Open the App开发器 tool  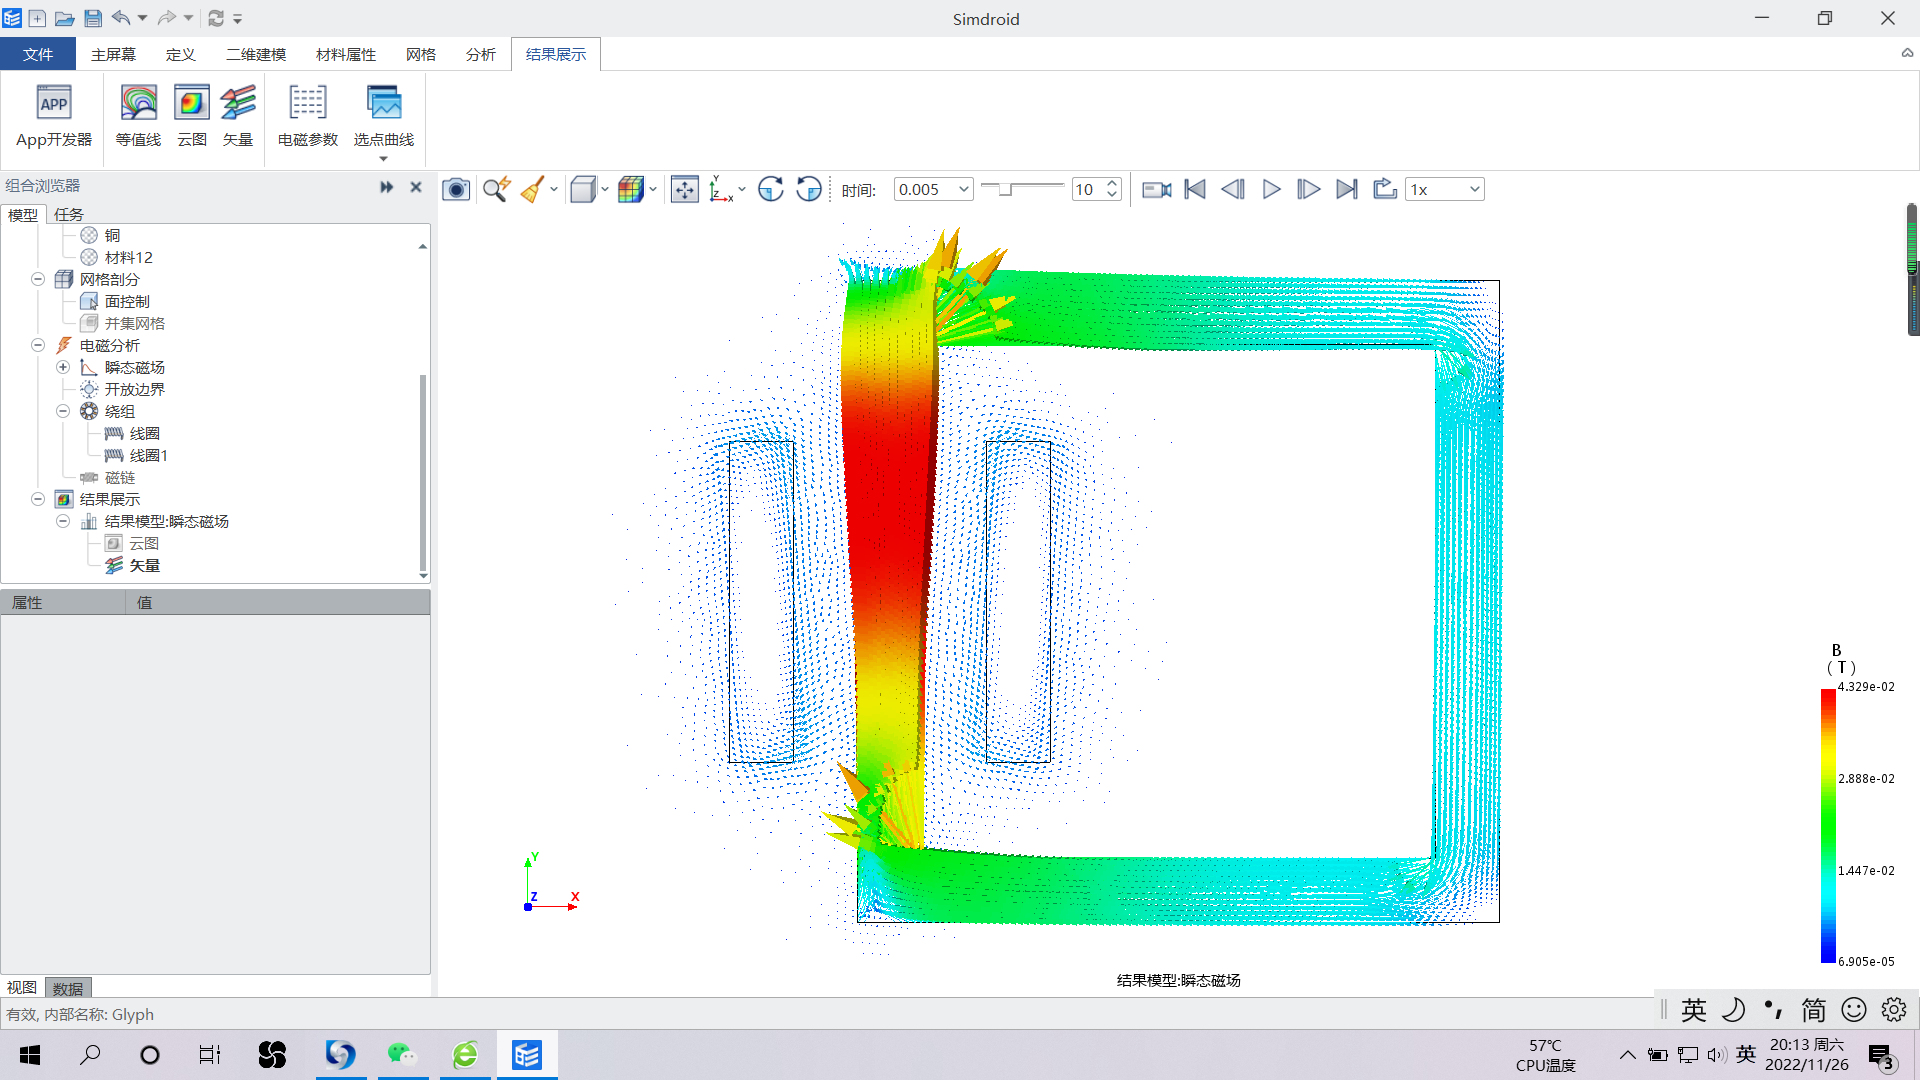(54, 116)
